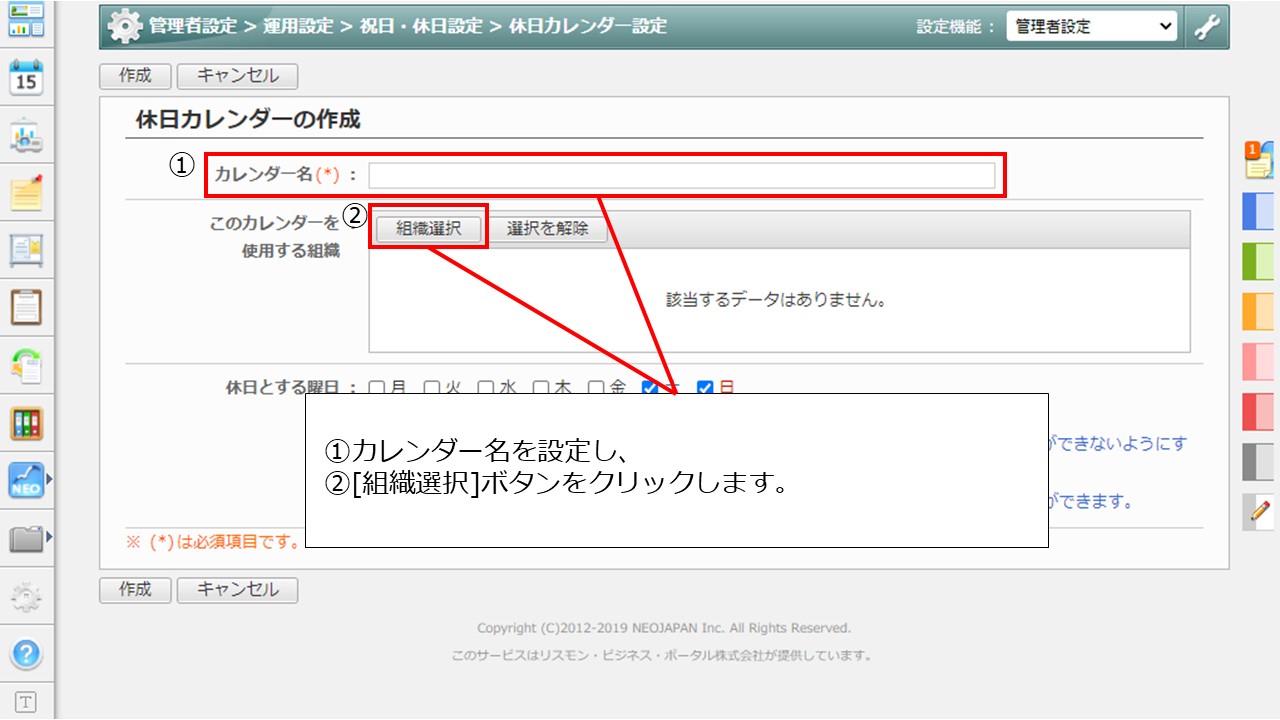Focus the カレンダー名 text input field
Screen dimensions: 1280x720
pos(682,176)
